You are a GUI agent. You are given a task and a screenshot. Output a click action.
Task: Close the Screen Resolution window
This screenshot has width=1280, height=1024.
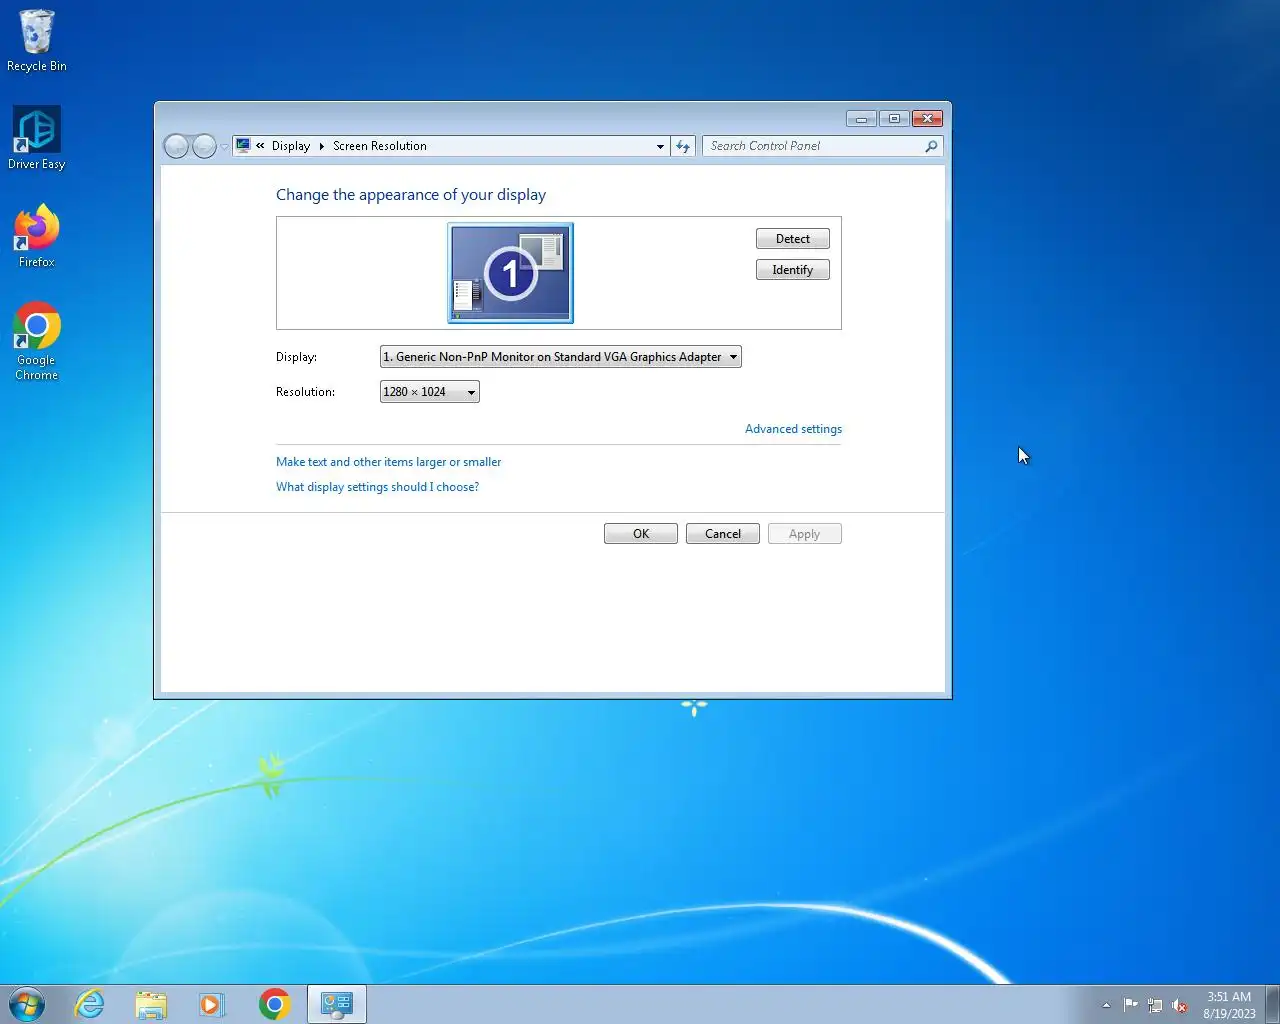click(927, 118)
